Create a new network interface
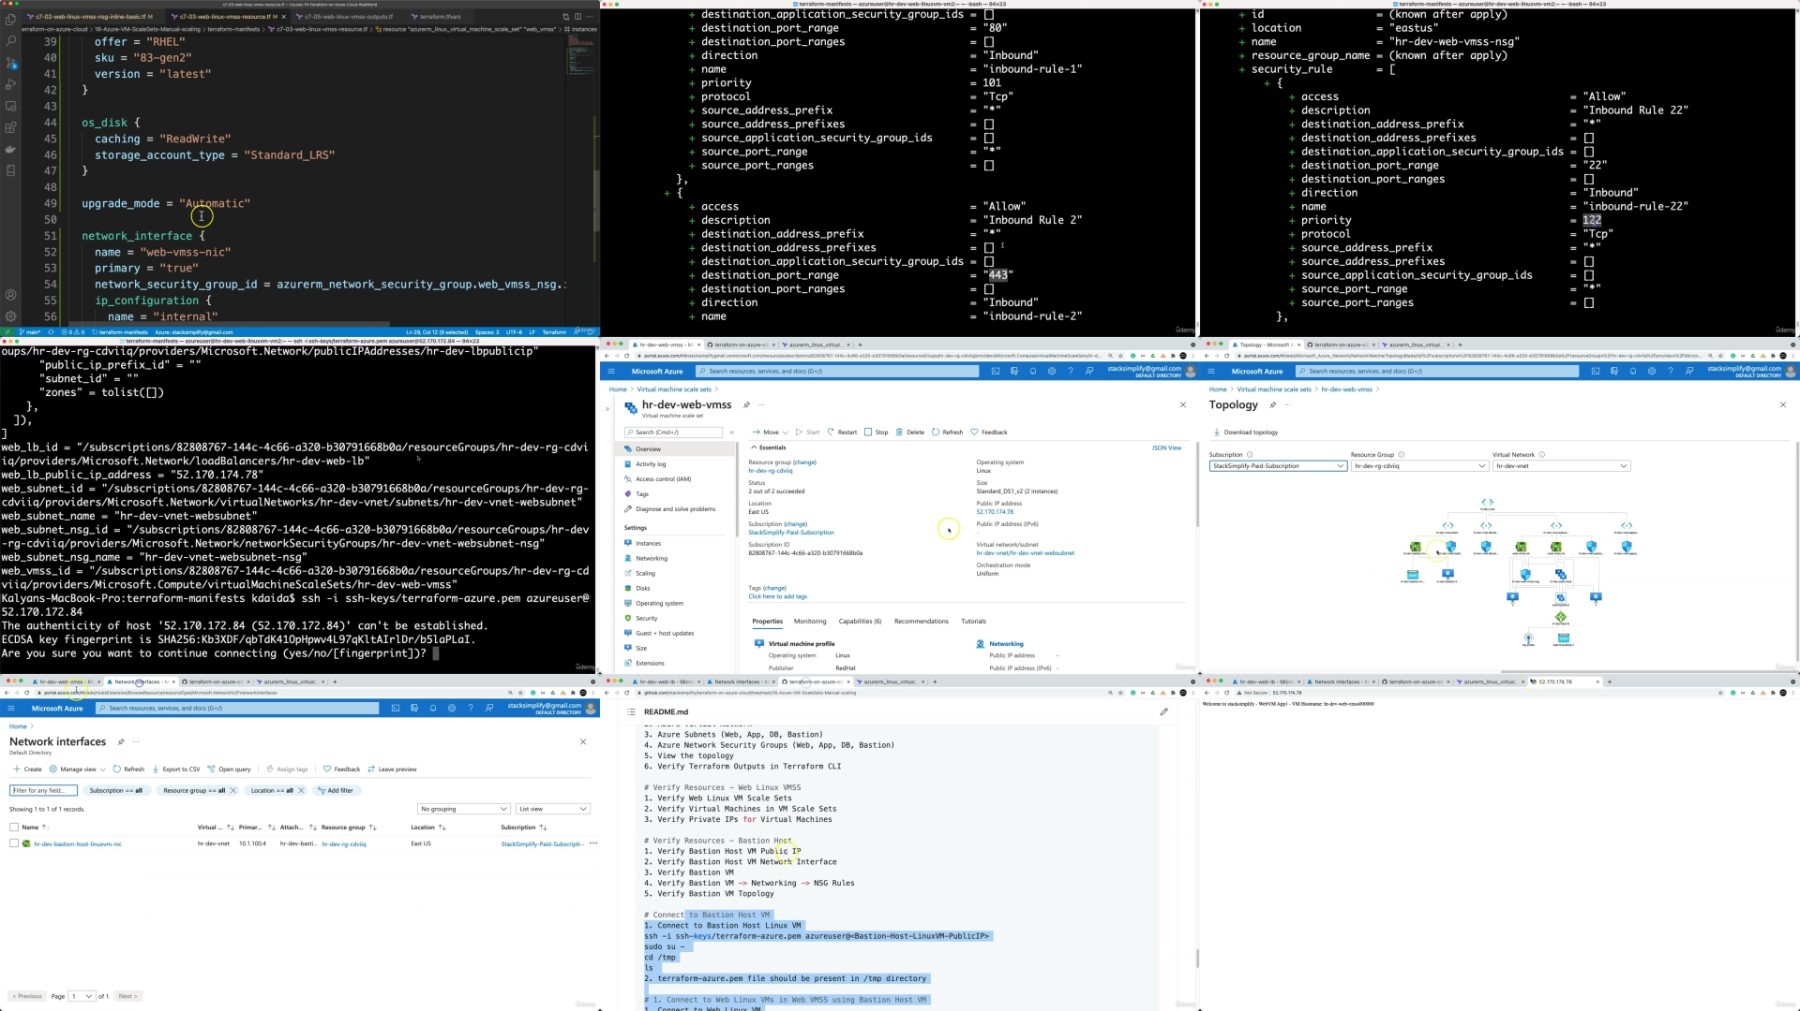1800x1011 pixels. click(28, 769)
